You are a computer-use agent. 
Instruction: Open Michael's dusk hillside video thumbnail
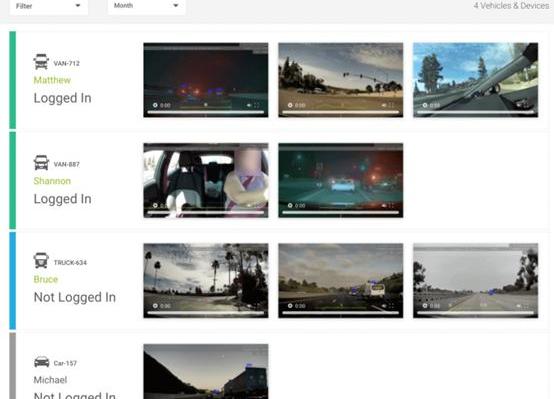206,371
